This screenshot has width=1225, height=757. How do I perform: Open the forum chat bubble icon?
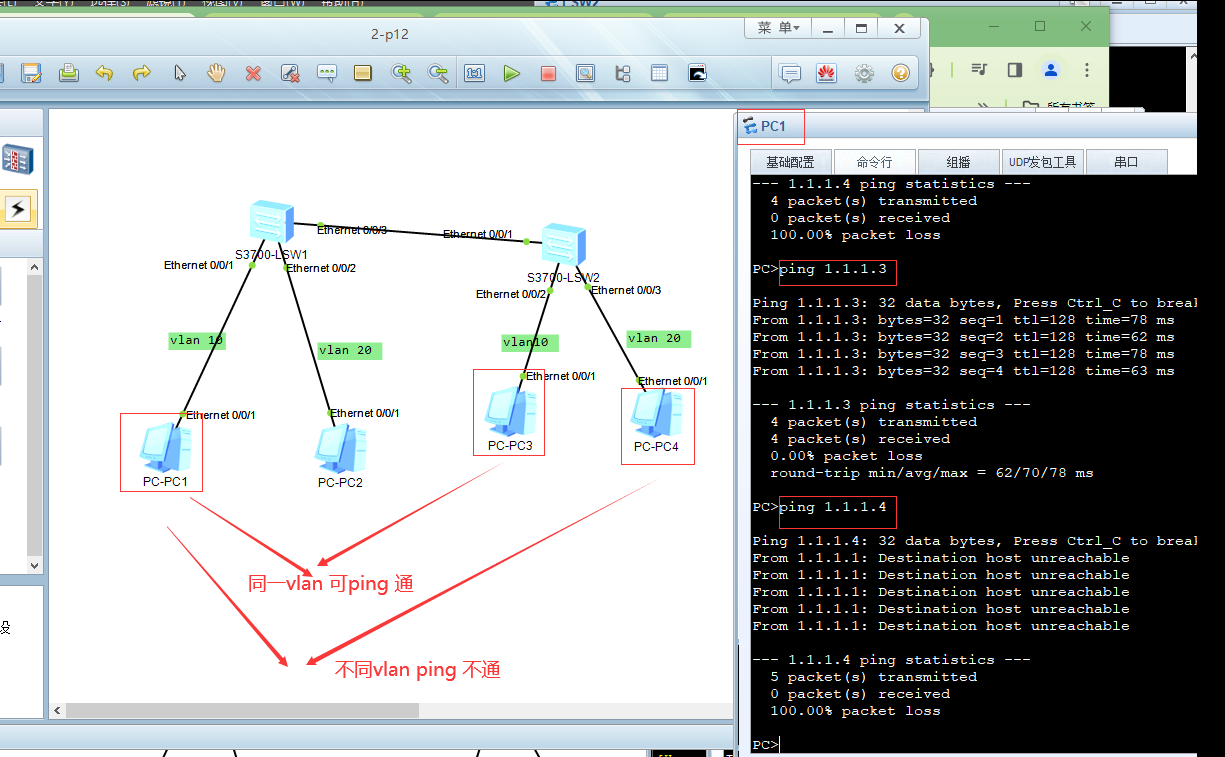click(791, 73)
